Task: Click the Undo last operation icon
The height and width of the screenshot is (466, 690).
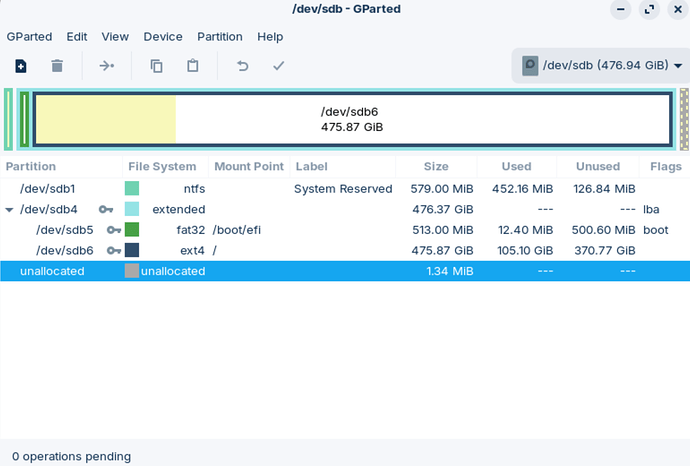Action: (x=242, y=66)
